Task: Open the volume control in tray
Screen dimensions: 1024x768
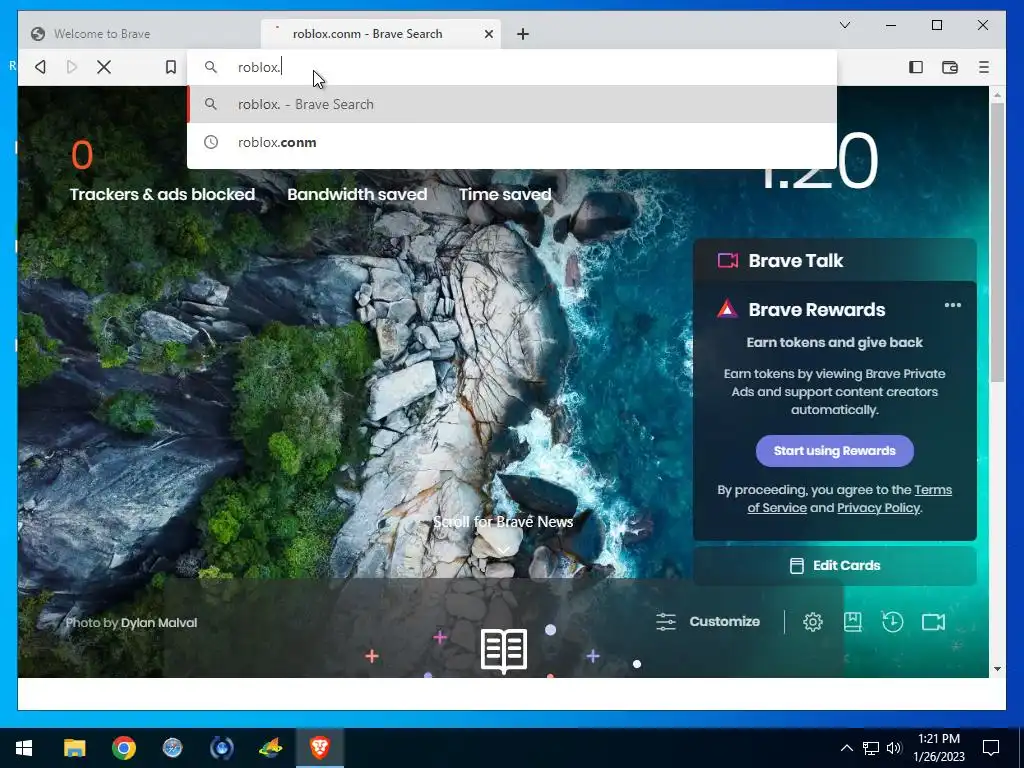Action: point(894,748)
